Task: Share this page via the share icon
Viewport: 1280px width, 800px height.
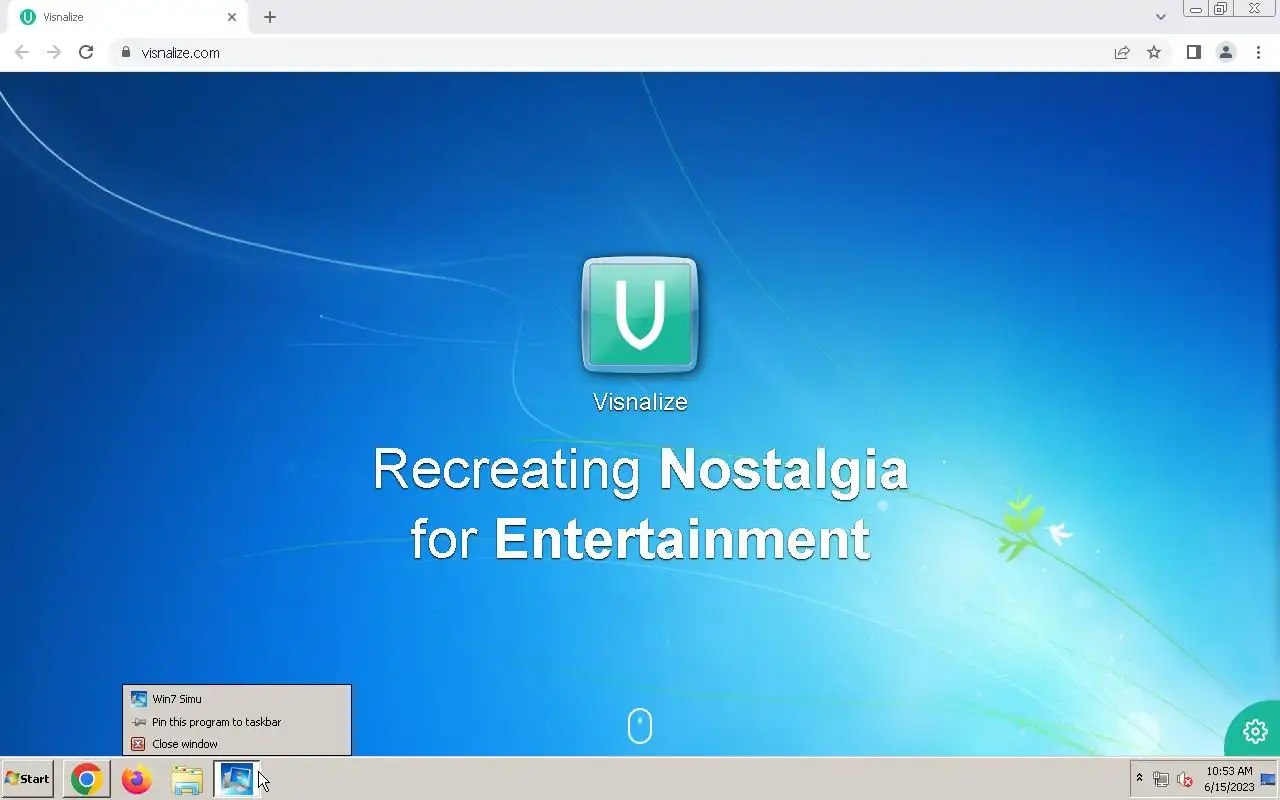Action: (1122, 53)
